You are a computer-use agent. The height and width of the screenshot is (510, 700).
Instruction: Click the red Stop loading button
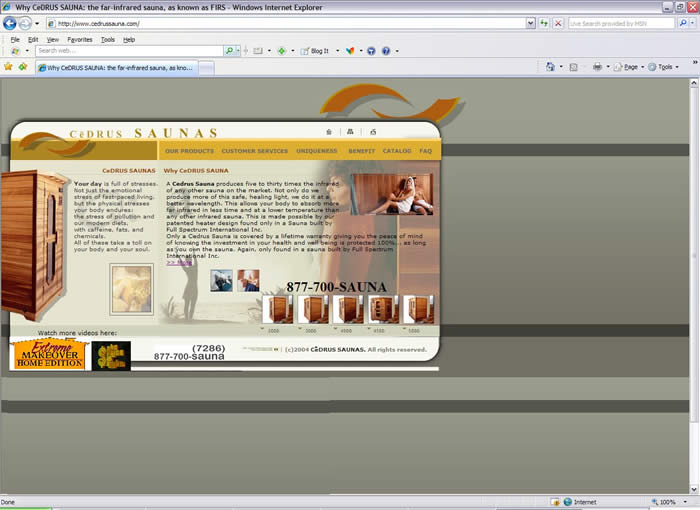coord(558,23)
